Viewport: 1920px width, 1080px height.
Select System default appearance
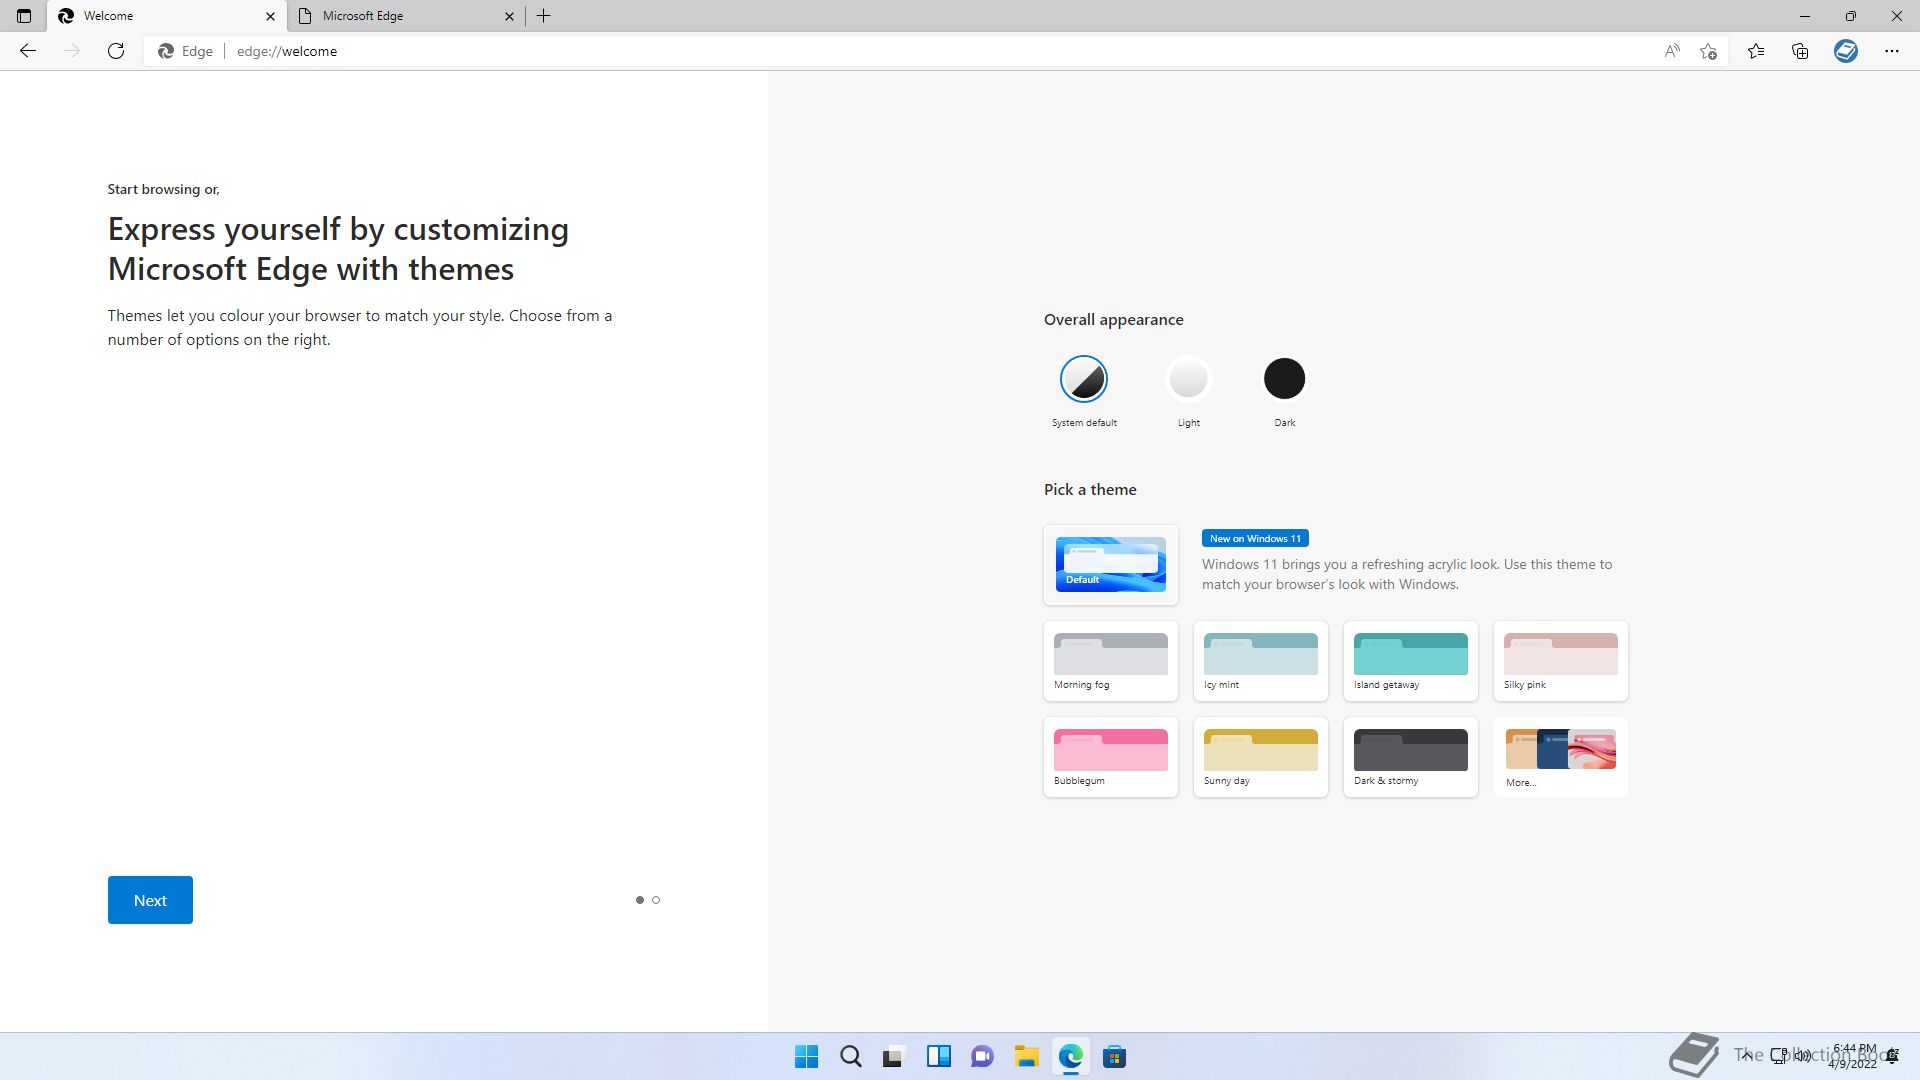point(1084,379)
